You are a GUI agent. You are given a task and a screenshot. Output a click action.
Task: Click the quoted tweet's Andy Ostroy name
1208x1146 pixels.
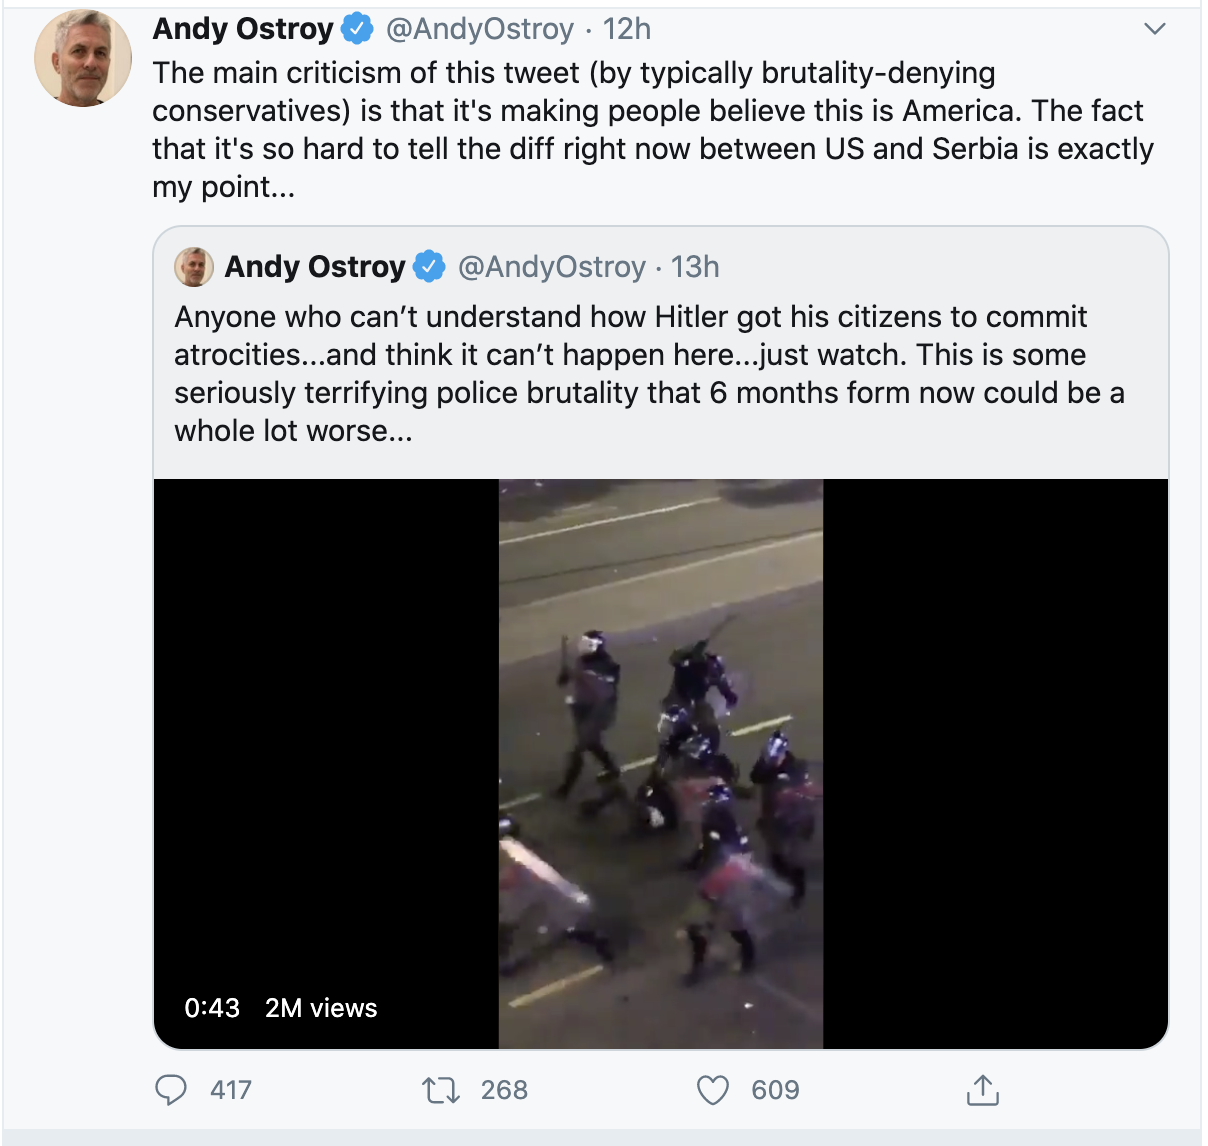coord(315,267)
